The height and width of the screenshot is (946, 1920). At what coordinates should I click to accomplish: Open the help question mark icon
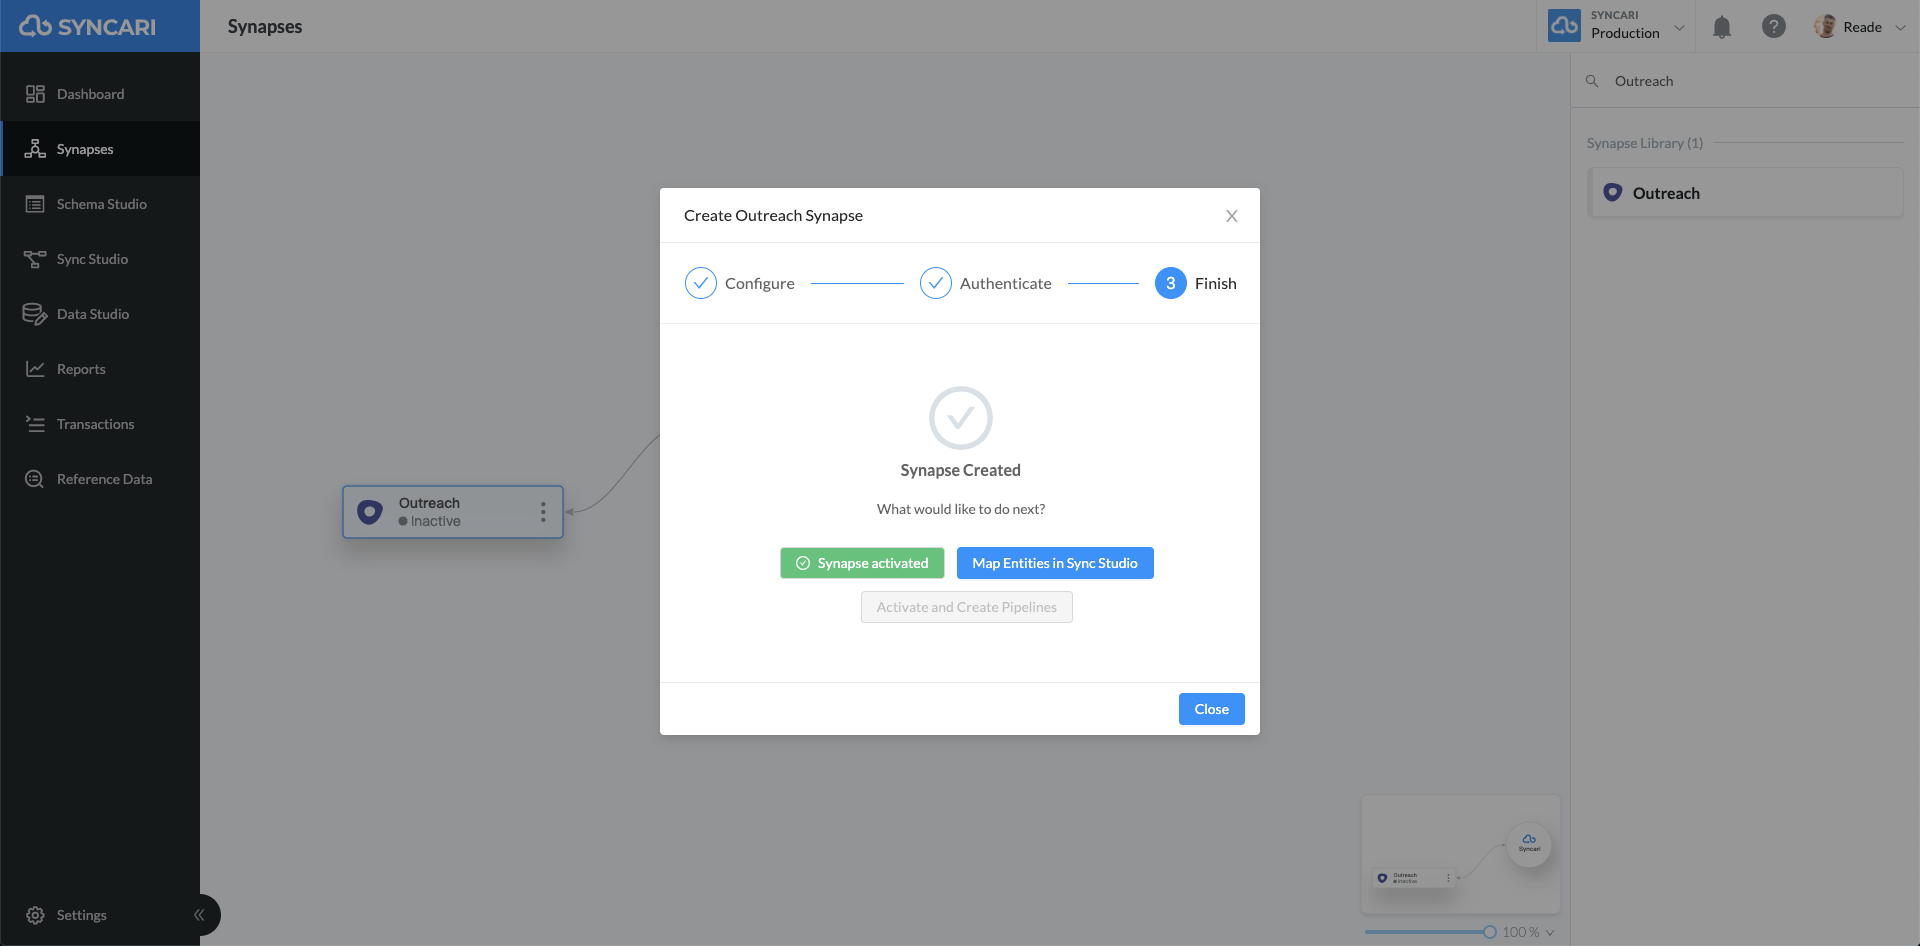pyautogui.click(x=1774, y=27)
